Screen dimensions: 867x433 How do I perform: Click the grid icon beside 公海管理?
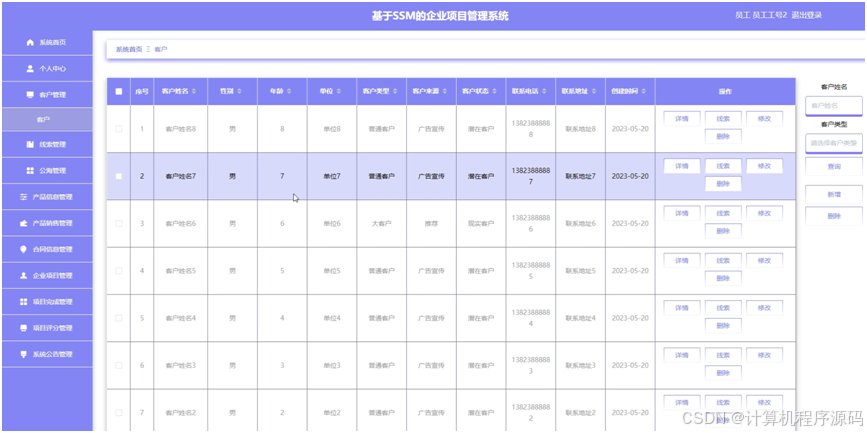(x=30, y=171)
